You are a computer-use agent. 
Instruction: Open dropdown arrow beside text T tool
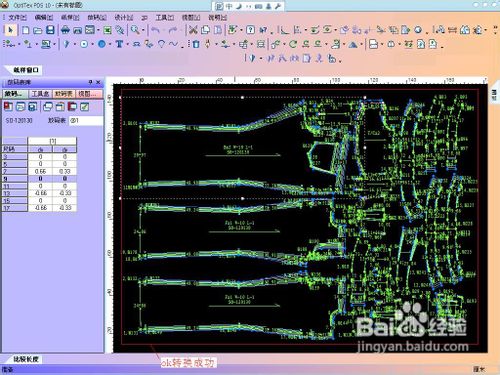click(127, 44)
